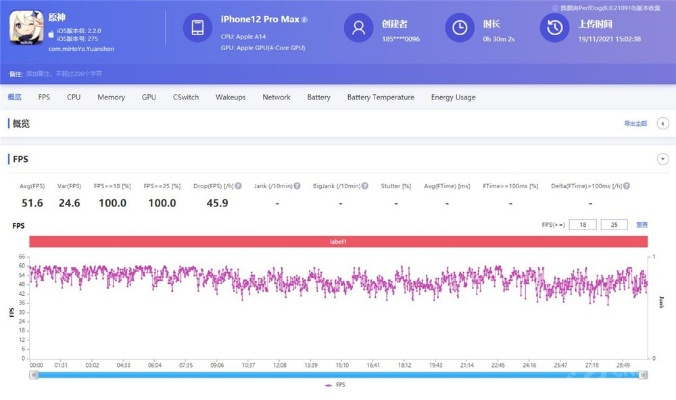Click help icon beside Drop(FPS)
The width and height of the screenshot is (676, 400).
tap(239, 186)
